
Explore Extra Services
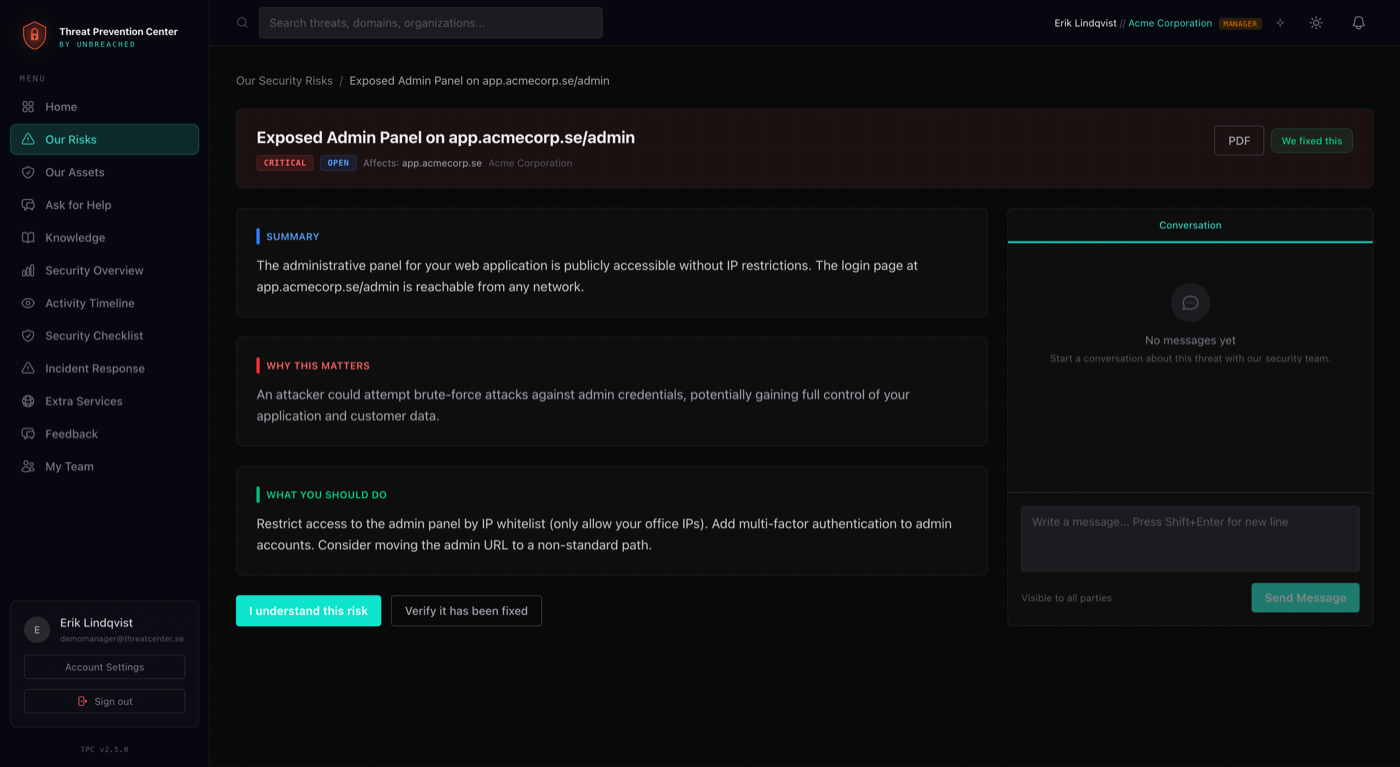point(83,400)
